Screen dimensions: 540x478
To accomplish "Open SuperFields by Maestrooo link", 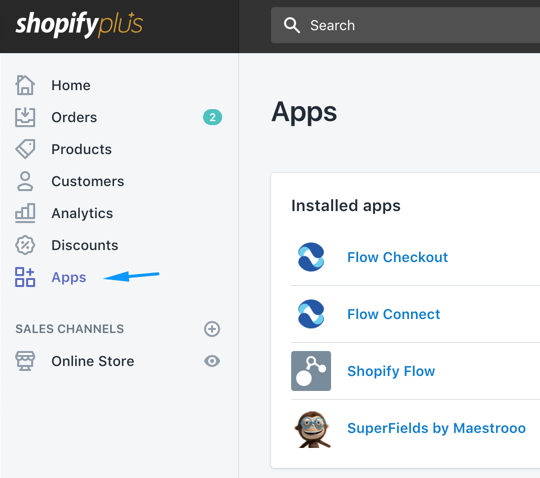I will click(436, 428).
